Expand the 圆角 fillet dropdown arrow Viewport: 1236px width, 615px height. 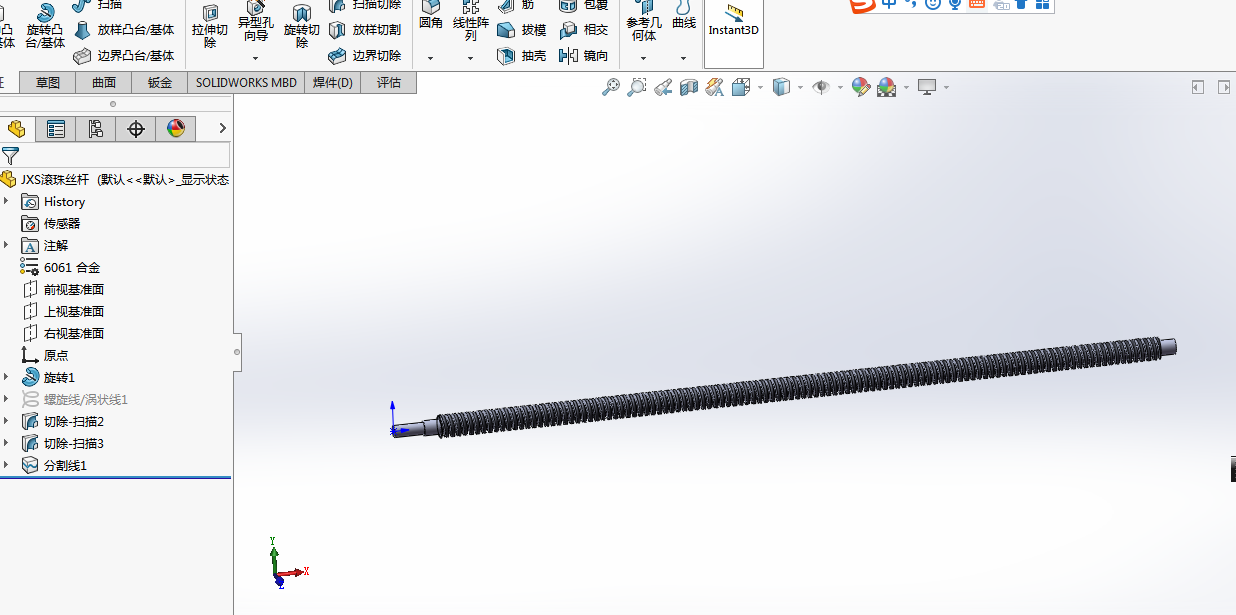431,58
